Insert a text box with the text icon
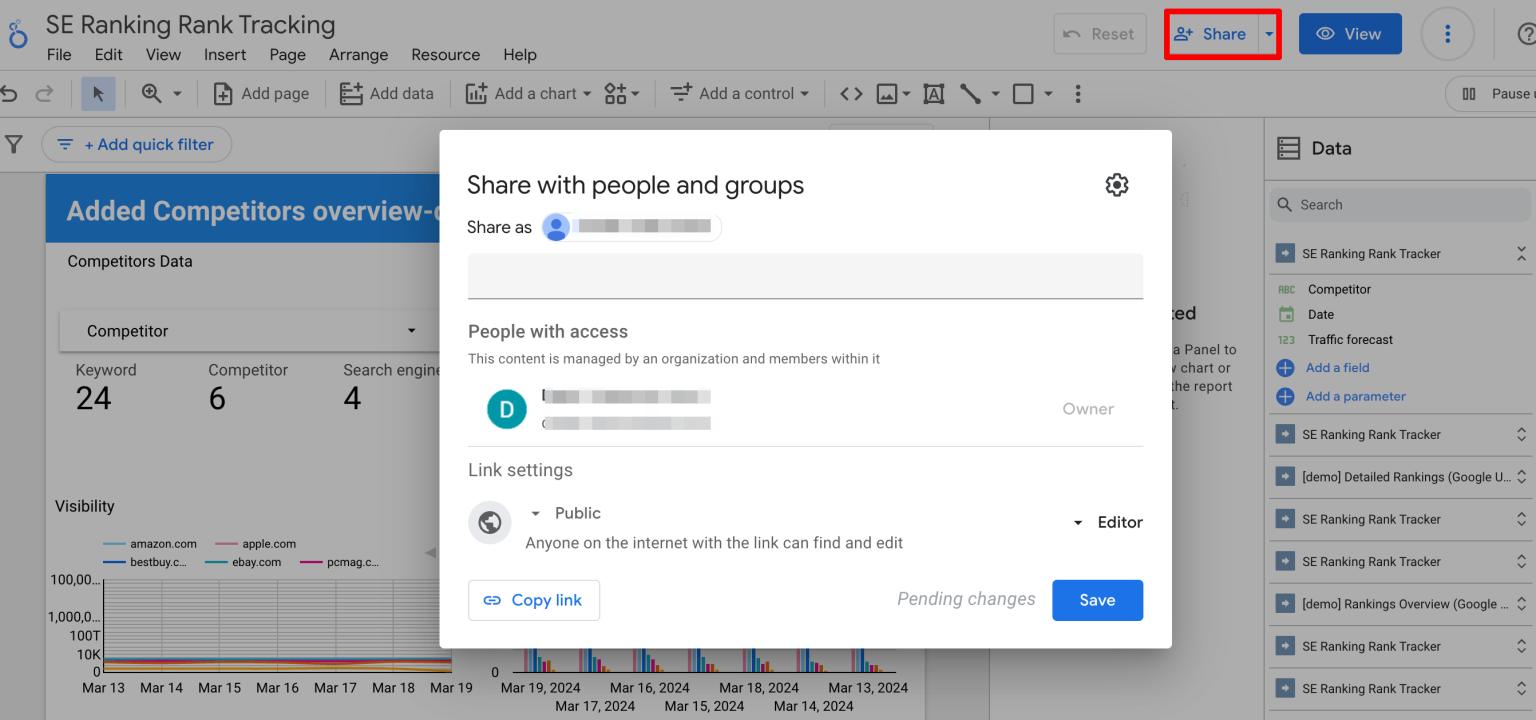1536x720 pixels. [x=933, y=93]
